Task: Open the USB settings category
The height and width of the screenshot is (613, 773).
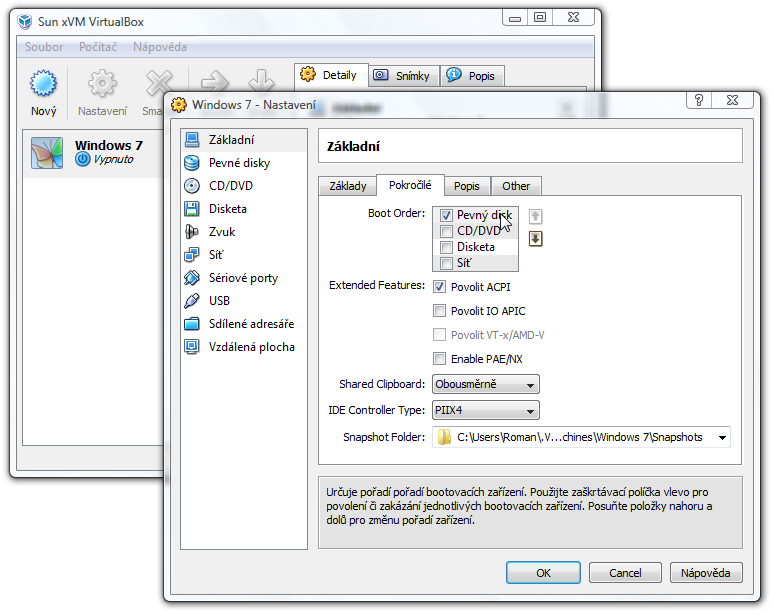Action: (x=244, y=301)
